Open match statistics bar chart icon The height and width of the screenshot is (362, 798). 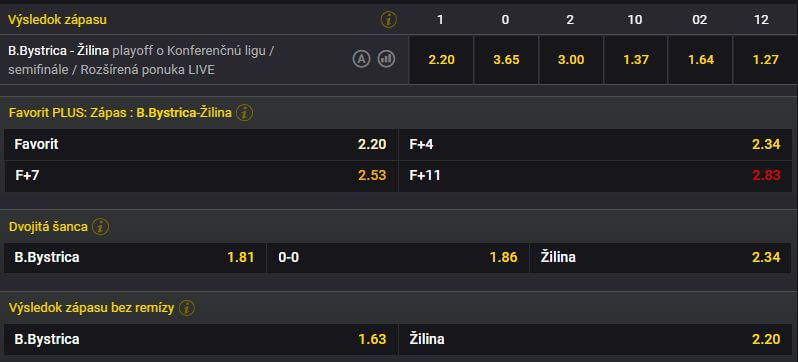386,60
